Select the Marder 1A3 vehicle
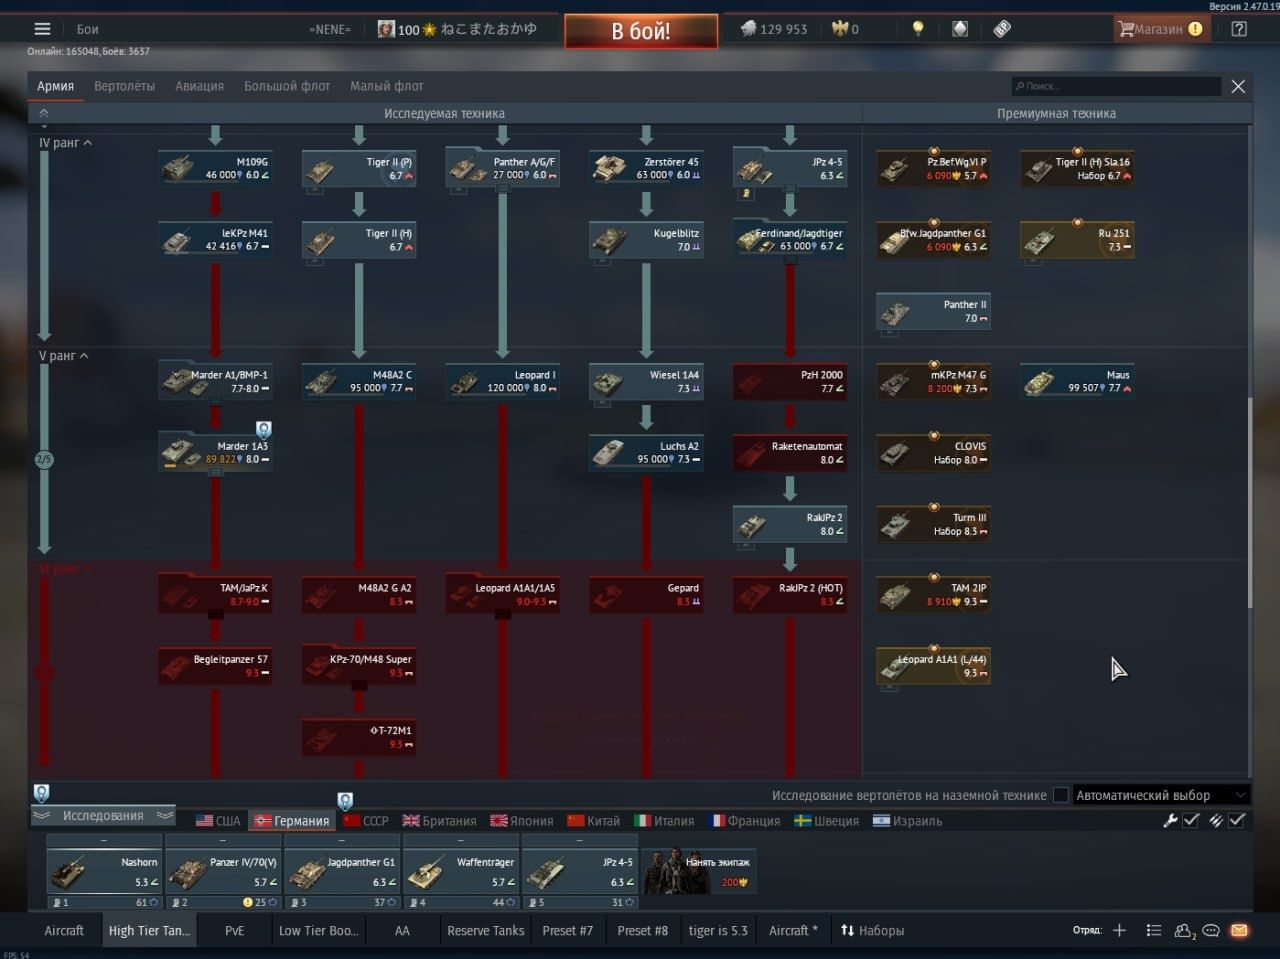1280x959 pixels. [216, 452]
